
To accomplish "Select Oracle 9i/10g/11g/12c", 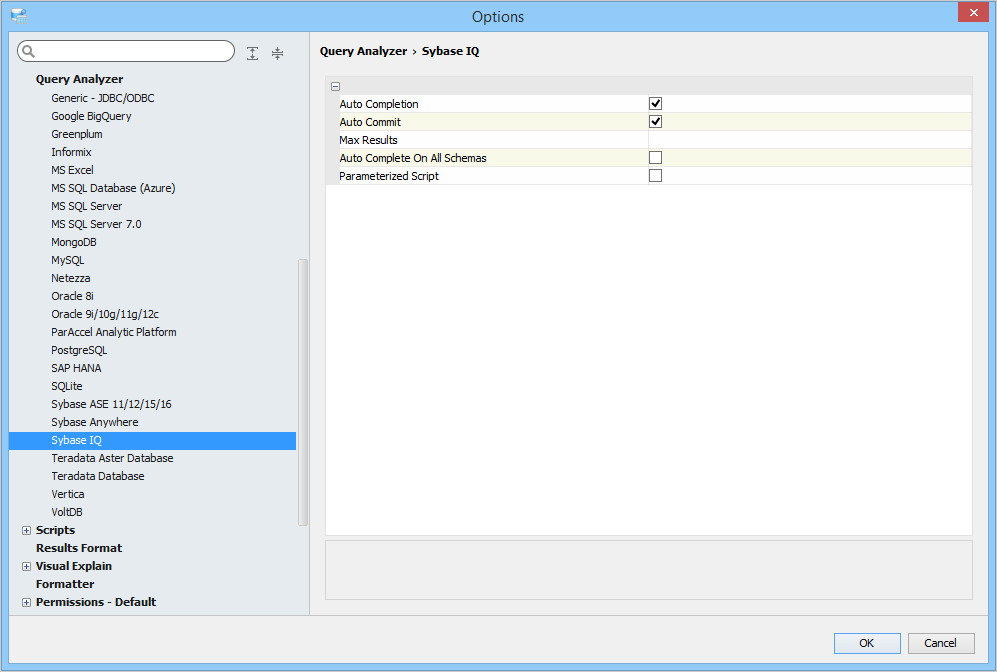I will point(104,314).
